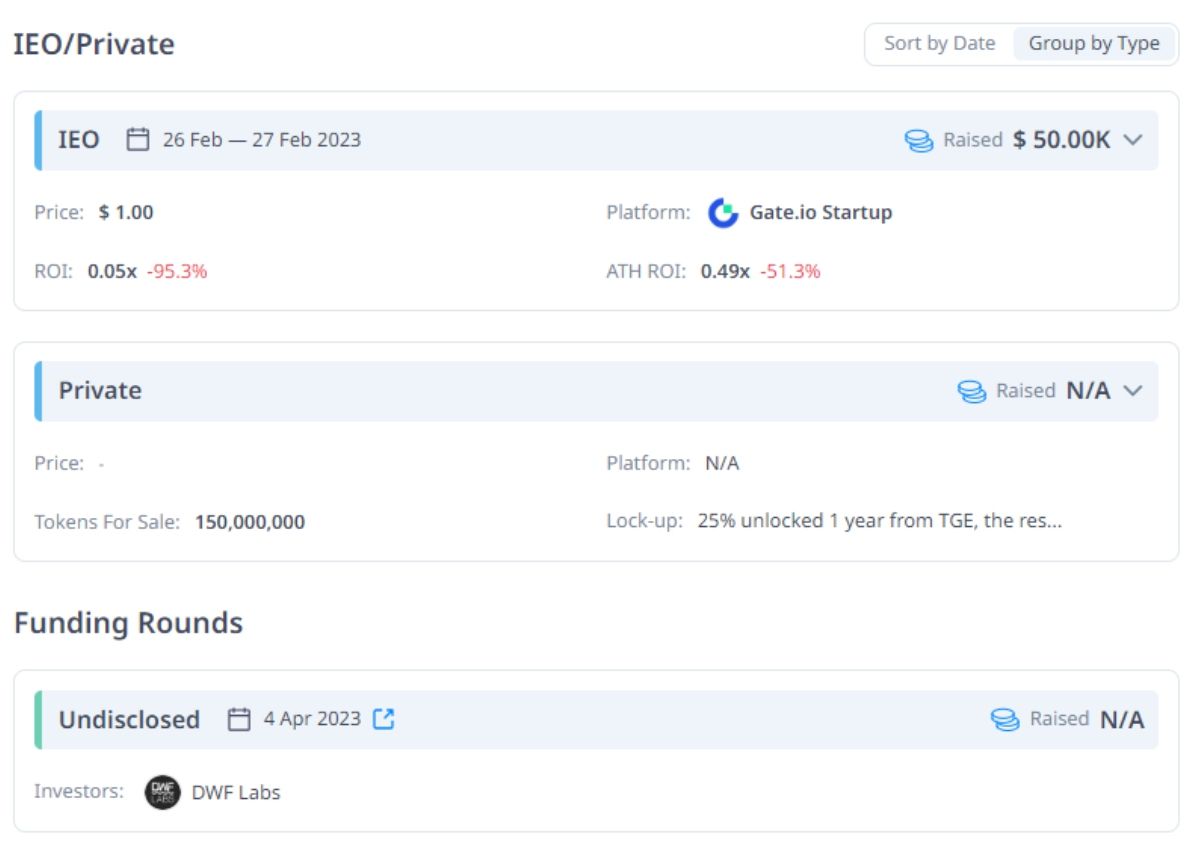Click the calendar icon in the IEO row
The image size is (1200, 845).
click(138, 140)
